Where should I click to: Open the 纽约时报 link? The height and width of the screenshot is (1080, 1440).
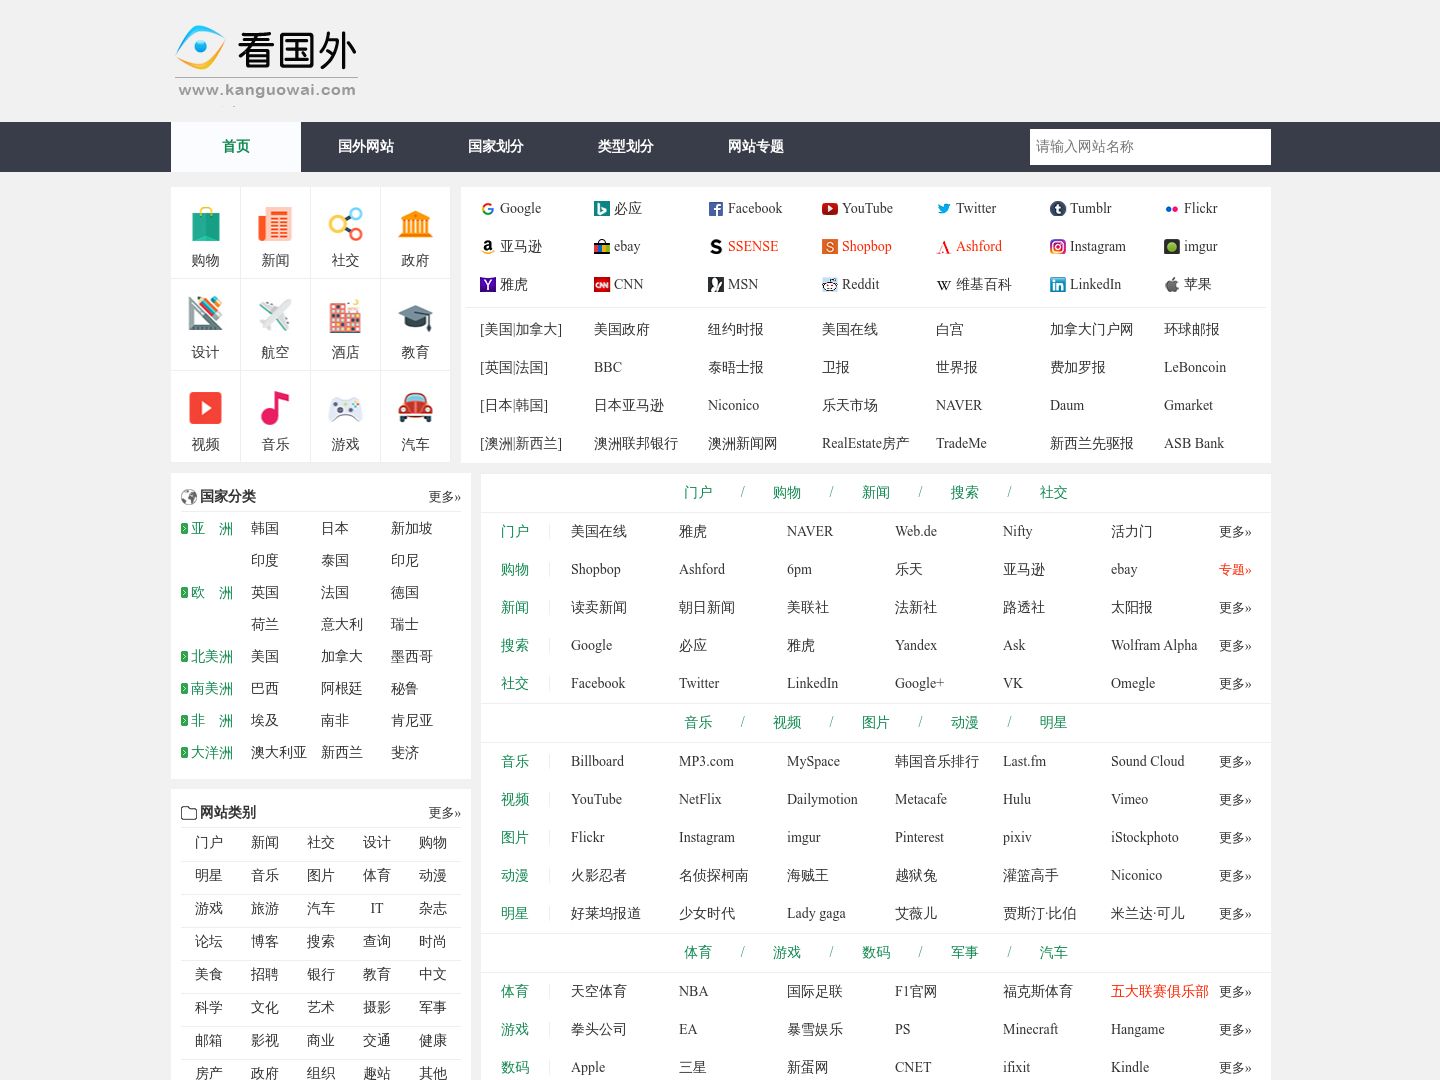[x=736, y=330]
